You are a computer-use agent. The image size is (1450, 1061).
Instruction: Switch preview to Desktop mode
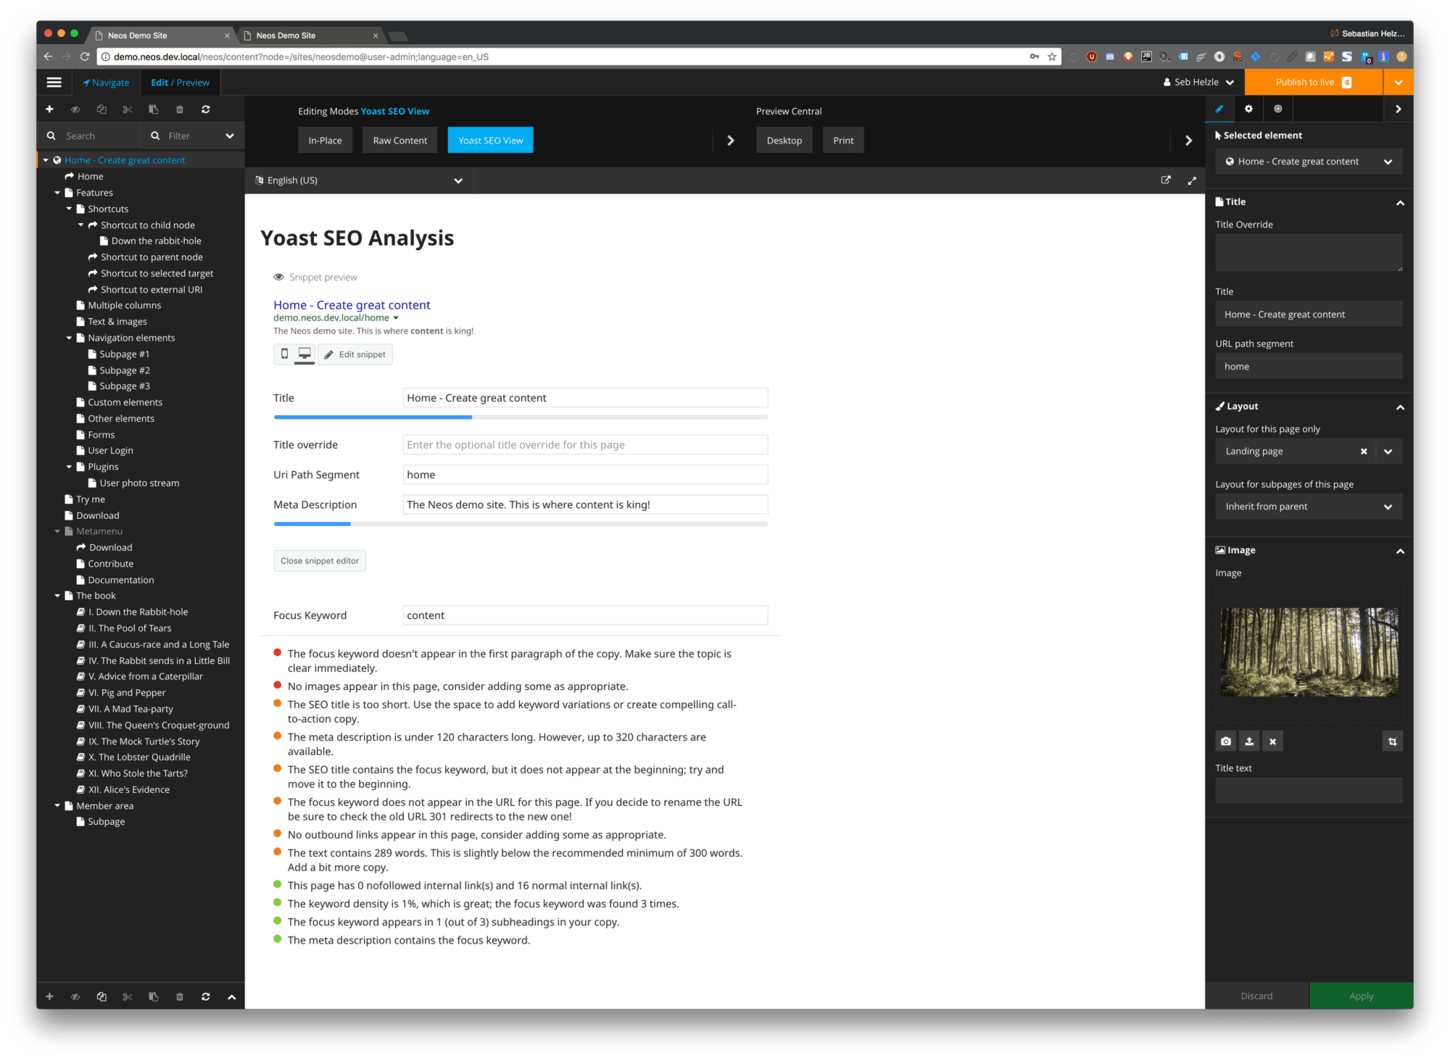coord(784,140)
